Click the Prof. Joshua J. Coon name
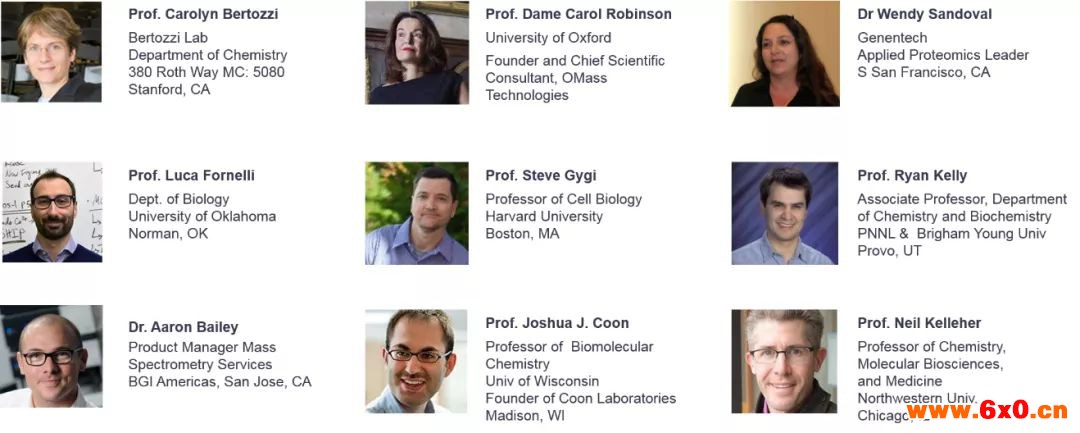The height and width of the screenshot is (433, 1080). [557, 323]
